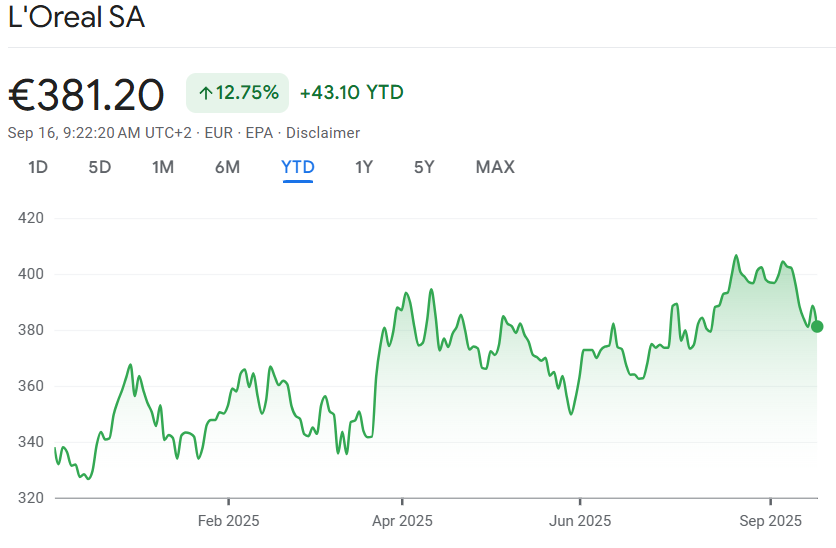
Task: Click the green current price dot on chart
Action: tap(817, 326)
